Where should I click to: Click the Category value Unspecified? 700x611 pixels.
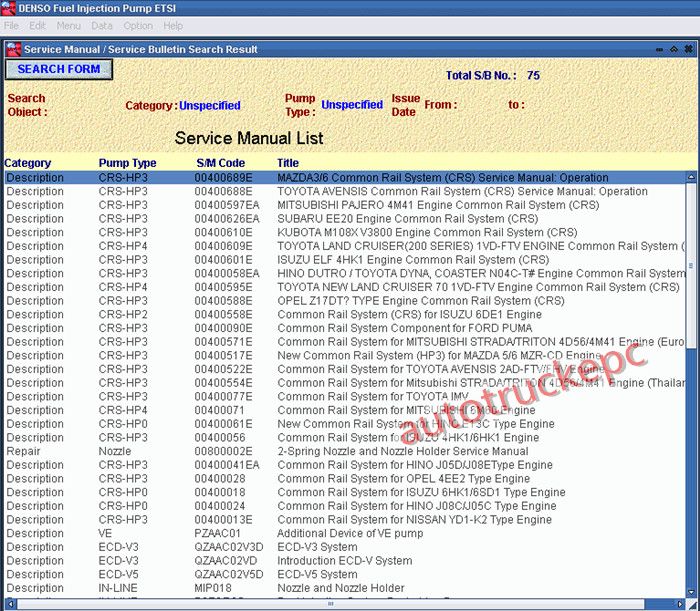click(x=210, y=106)
